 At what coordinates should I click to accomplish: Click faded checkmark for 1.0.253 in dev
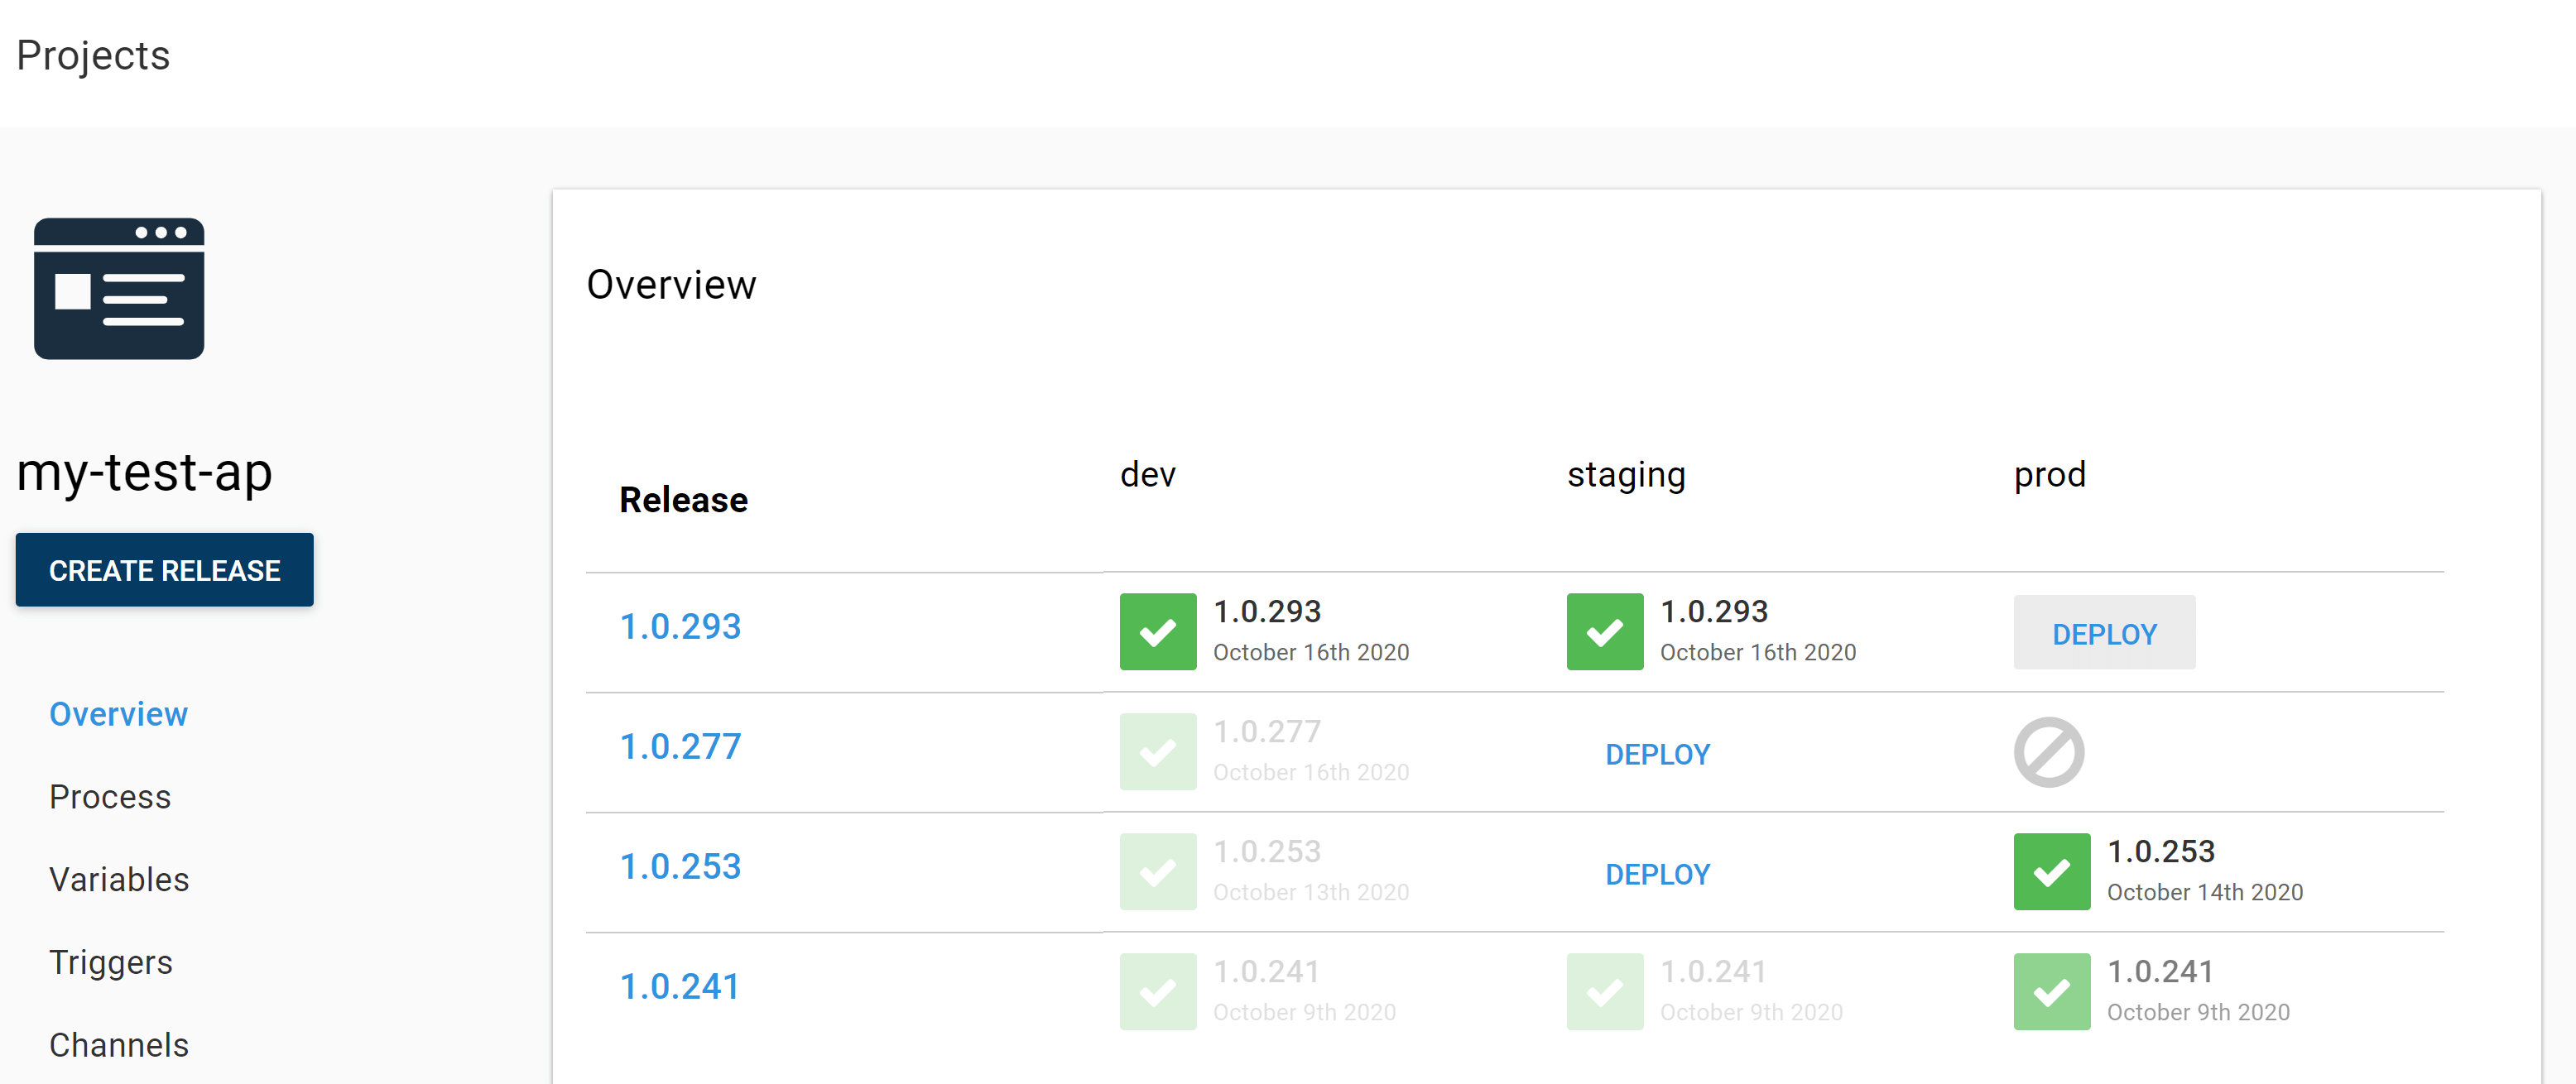[1158, 872]
